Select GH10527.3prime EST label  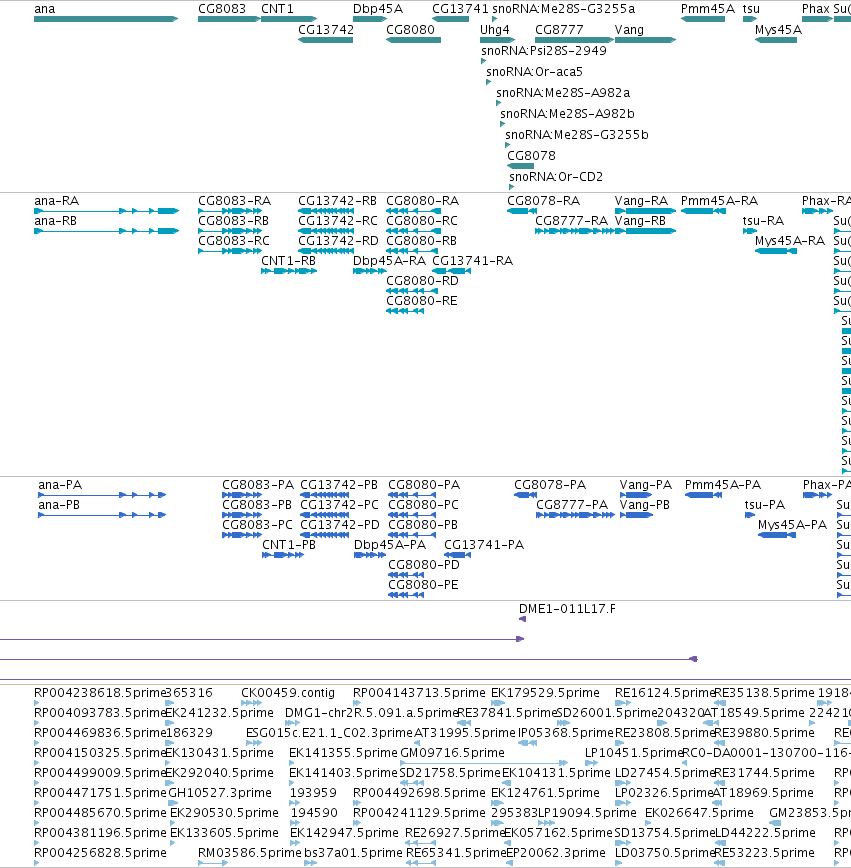(220, 793)
